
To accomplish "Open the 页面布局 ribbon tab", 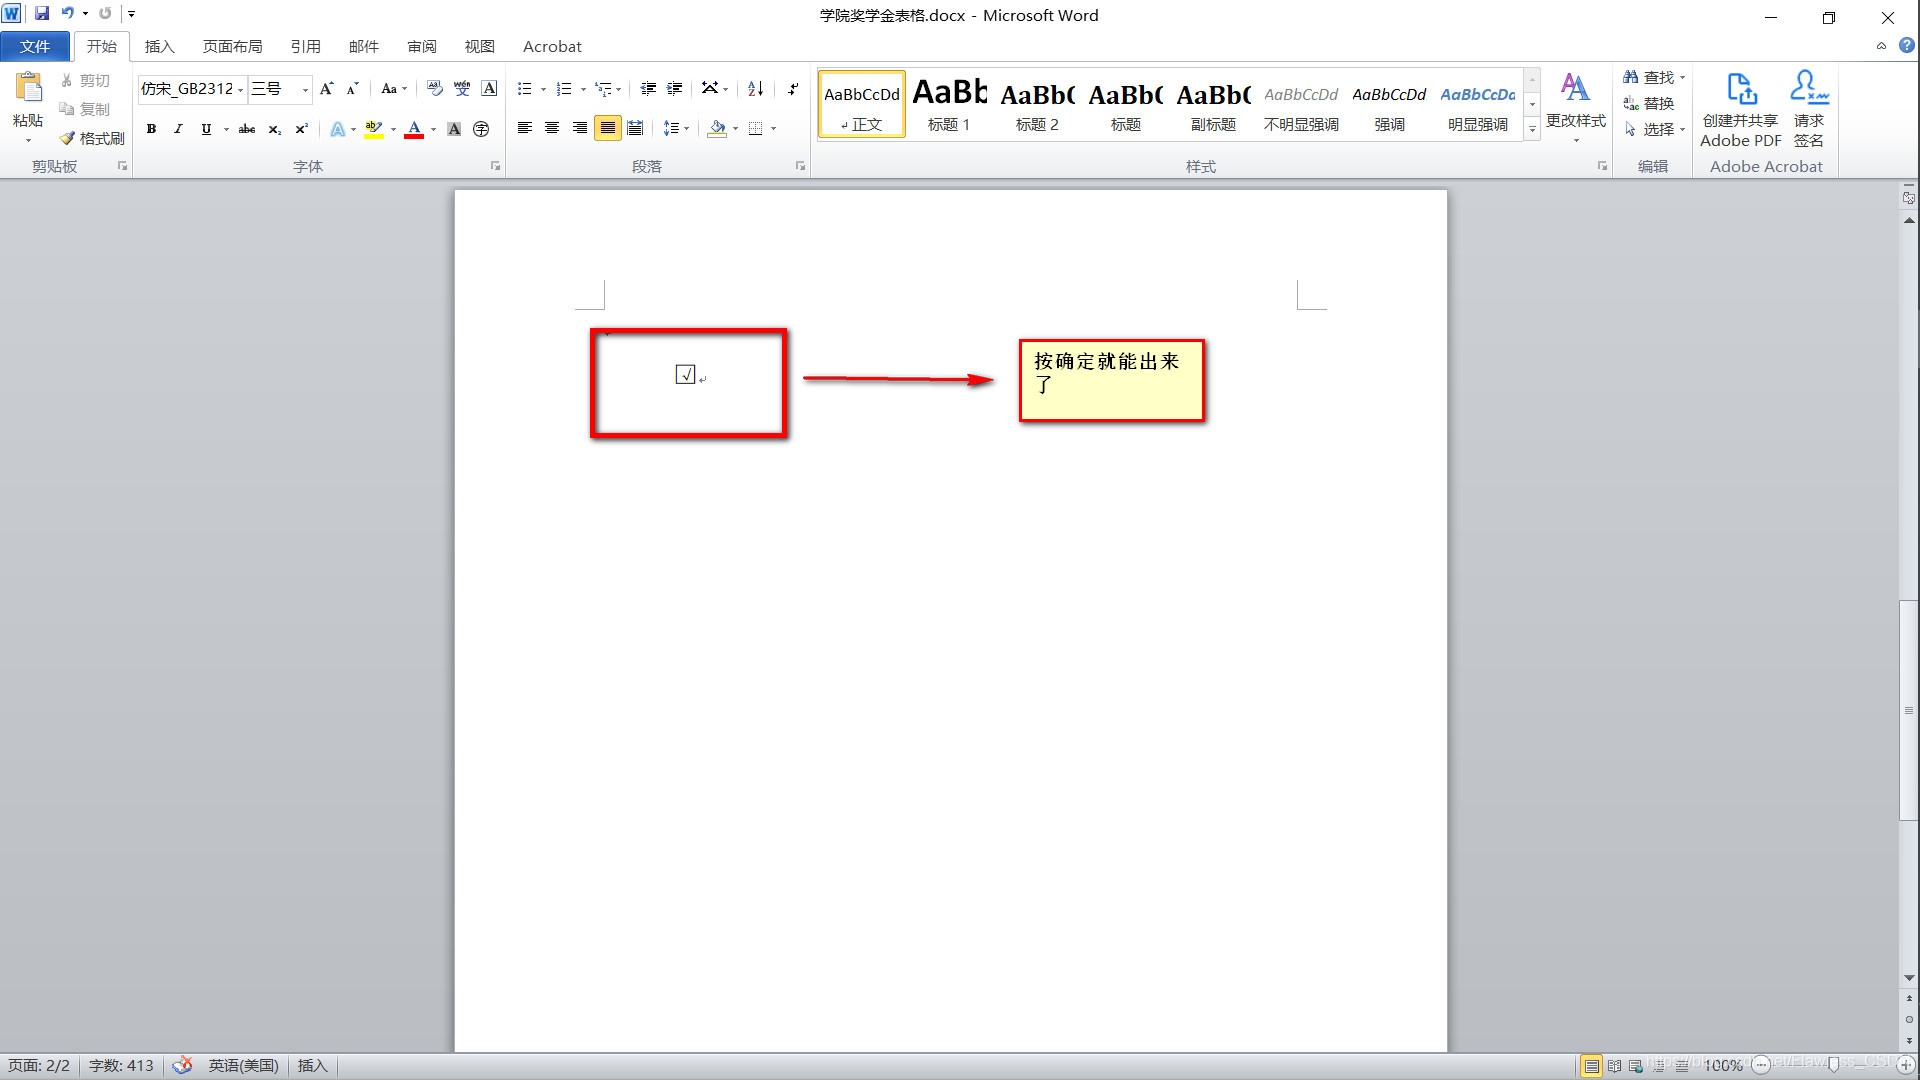I will [x=232, y=46].
